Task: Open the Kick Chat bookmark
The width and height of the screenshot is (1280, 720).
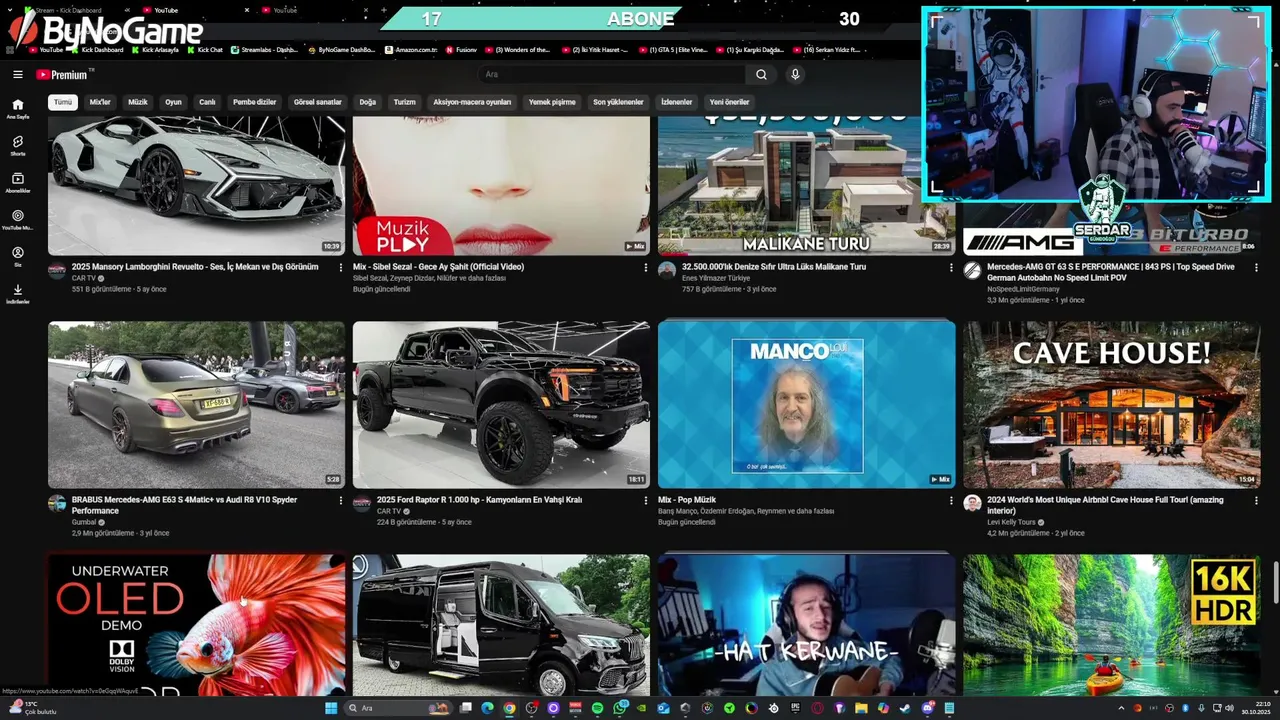Action: [204, 49]
